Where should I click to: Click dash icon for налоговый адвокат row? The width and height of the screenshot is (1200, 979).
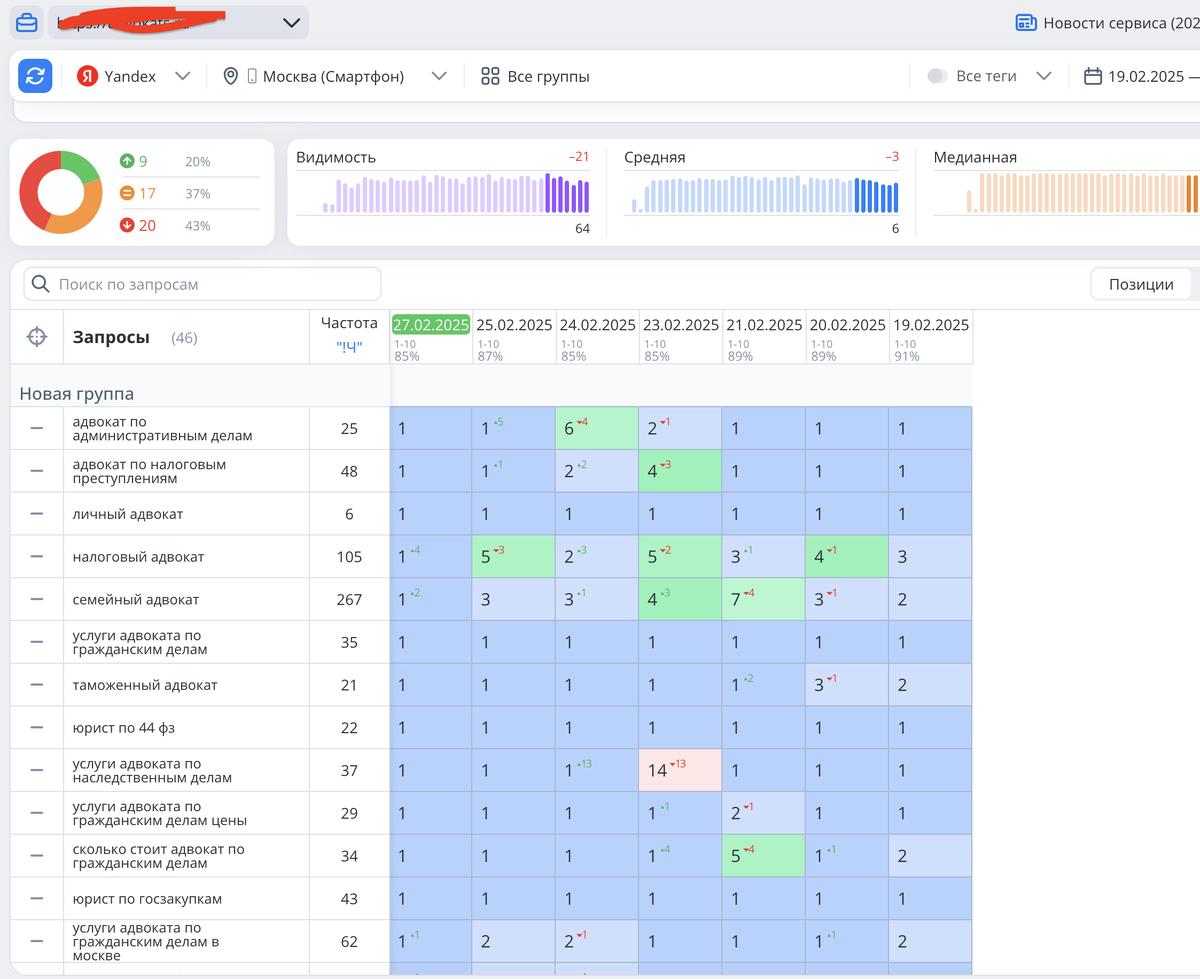(37, 556)
